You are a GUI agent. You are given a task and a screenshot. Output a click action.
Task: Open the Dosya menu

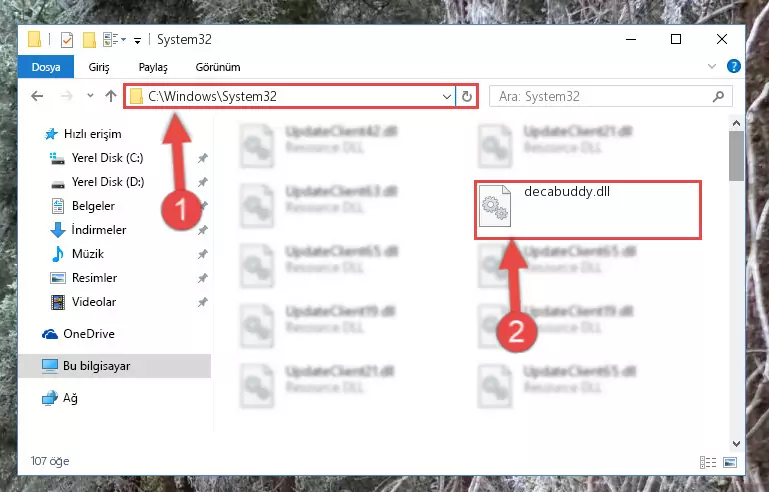click(x=46, y=67)
